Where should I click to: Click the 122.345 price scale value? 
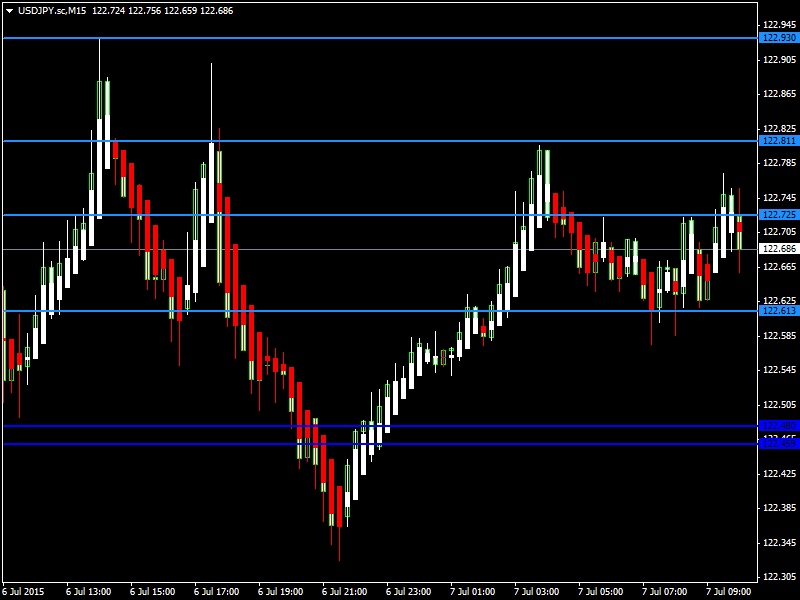point(778,542)
